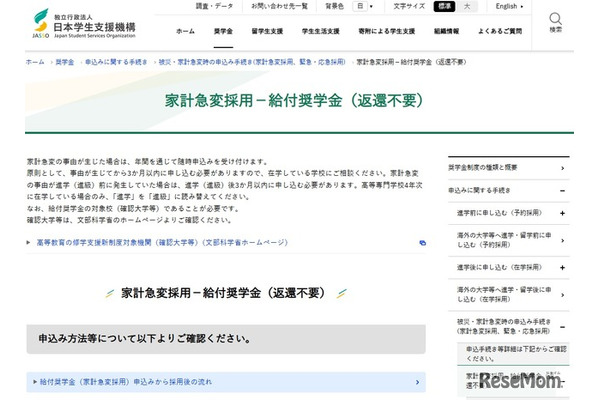
Task: Open お問い合わせ先一覧 link
Action: 279,6
